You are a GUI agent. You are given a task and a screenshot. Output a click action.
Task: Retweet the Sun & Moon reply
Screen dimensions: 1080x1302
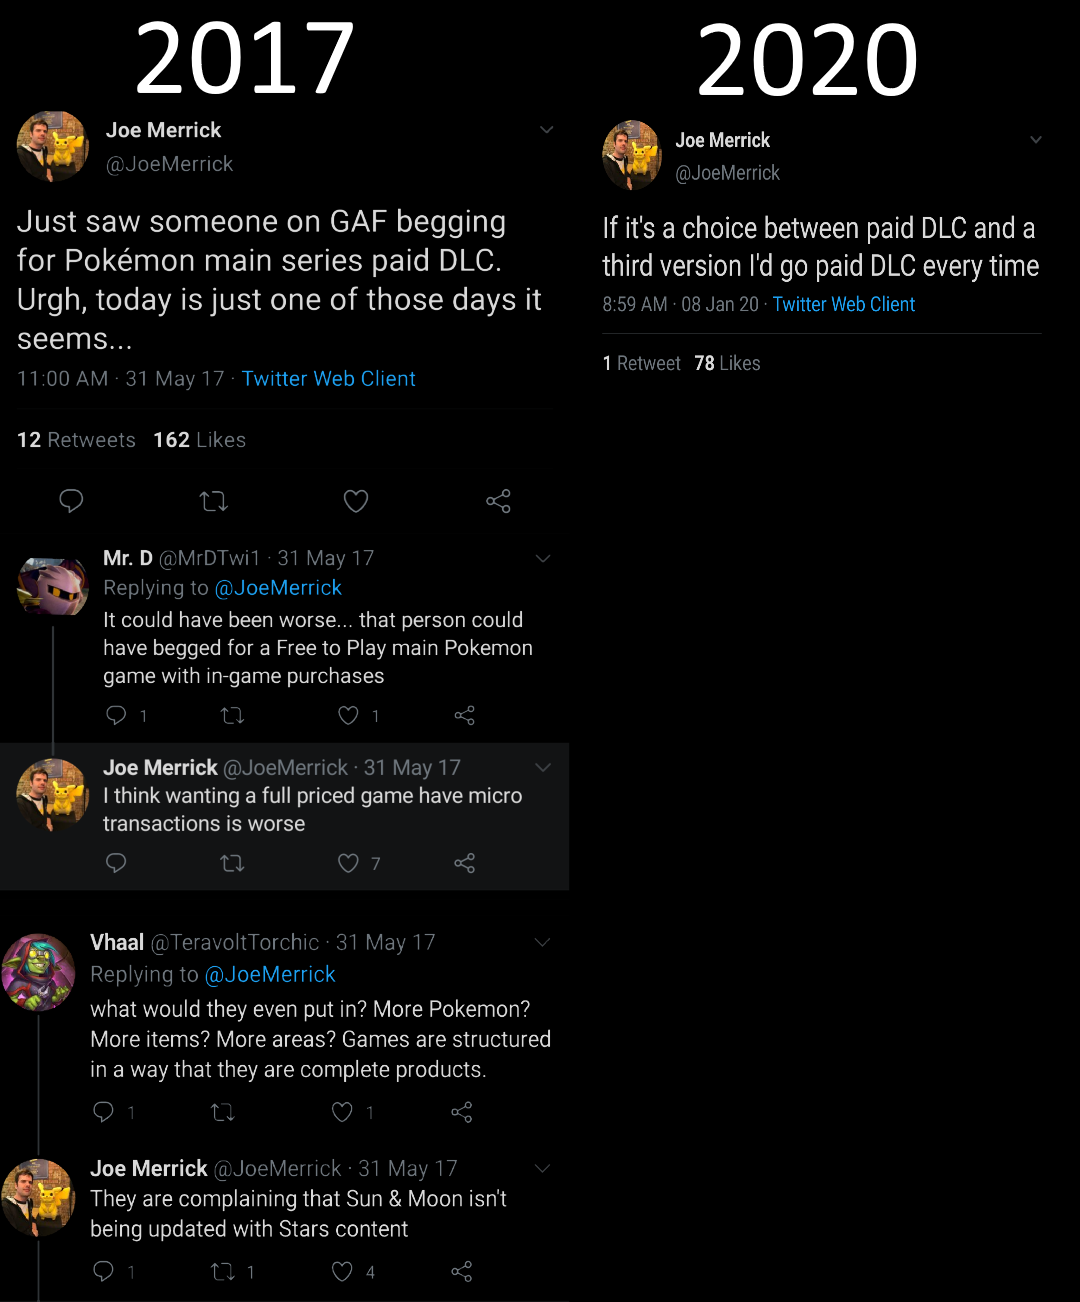point(222,1271)
